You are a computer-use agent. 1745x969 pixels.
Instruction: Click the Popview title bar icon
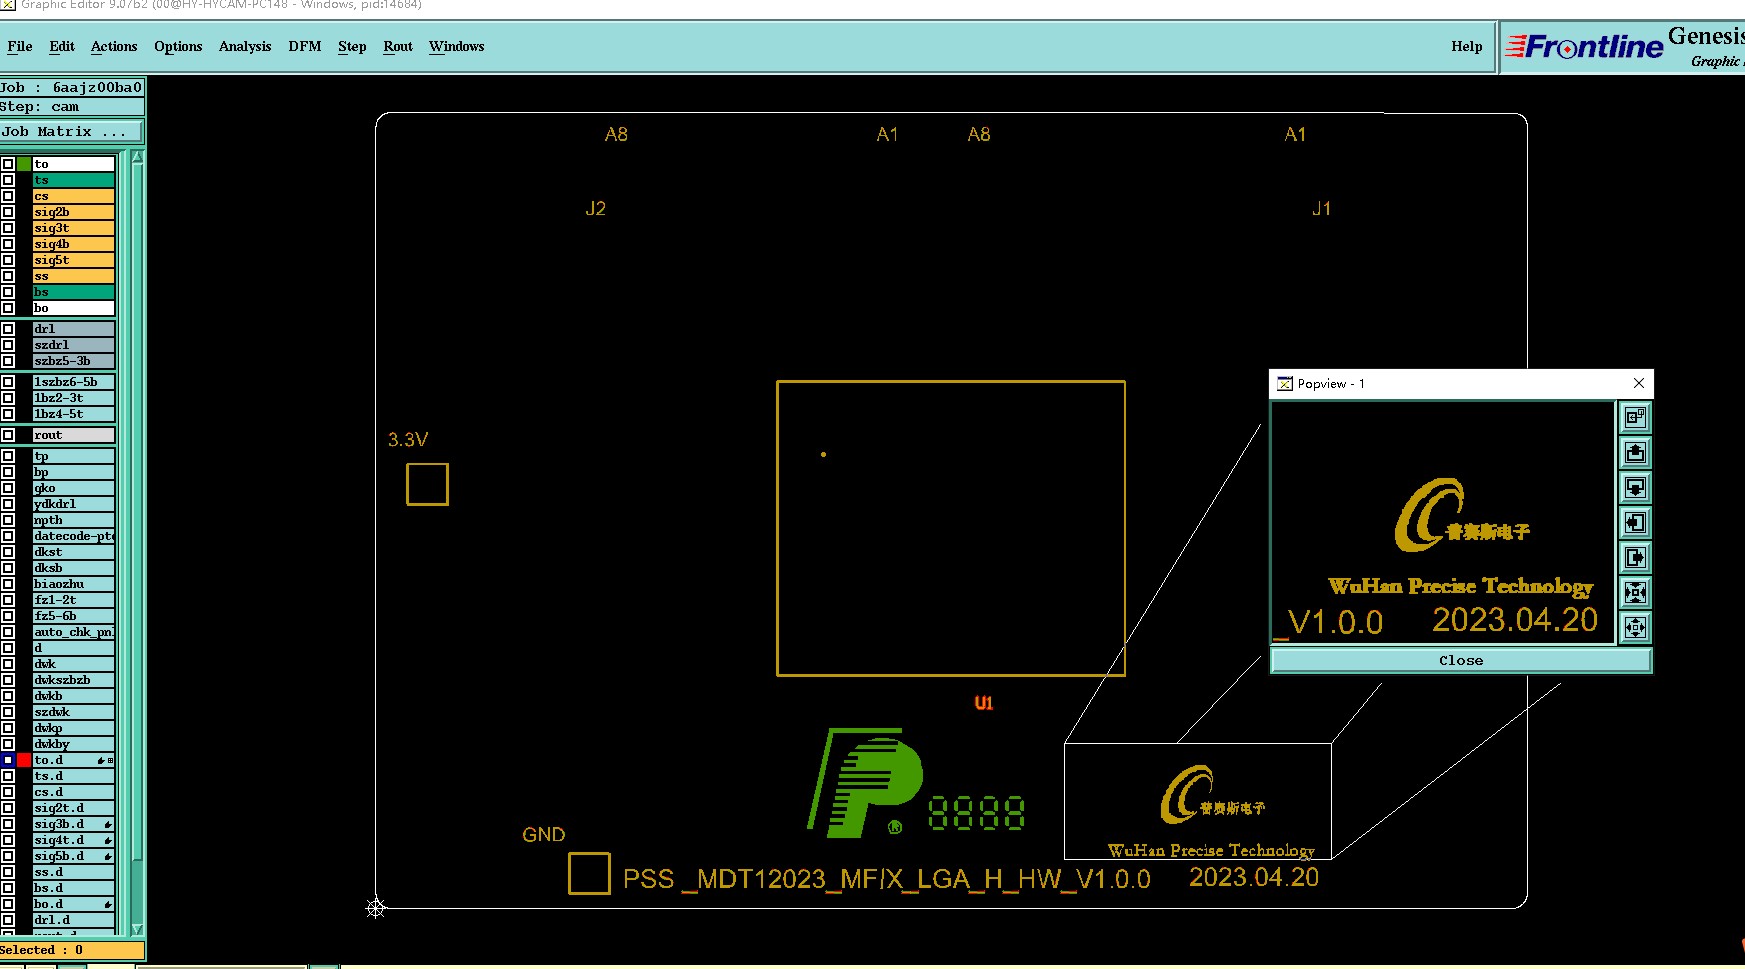1285,384
